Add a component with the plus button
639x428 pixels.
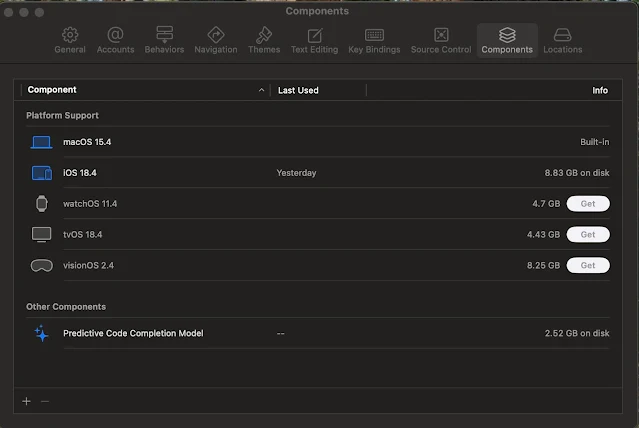26,401
